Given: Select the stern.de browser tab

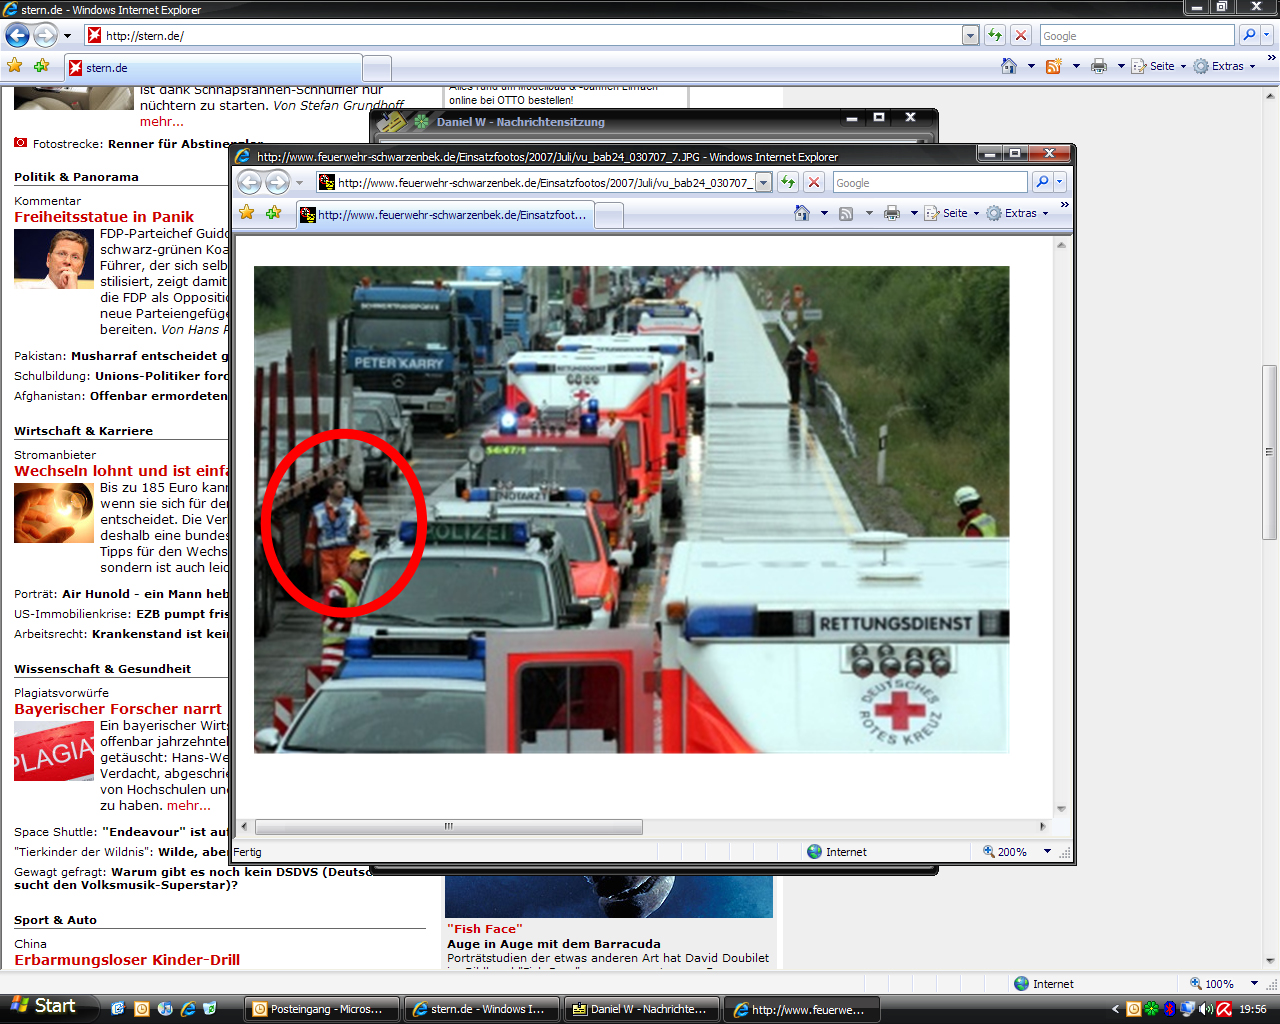Looking at the screenshot, I should (x=213, y=68).
